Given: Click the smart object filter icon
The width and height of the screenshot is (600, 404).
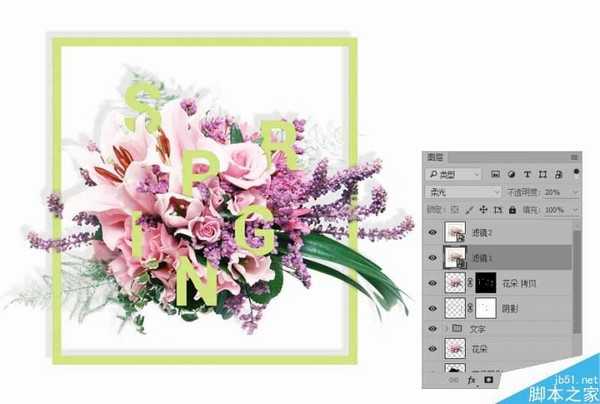Looking at the screenshot, I should click(558, 174).
